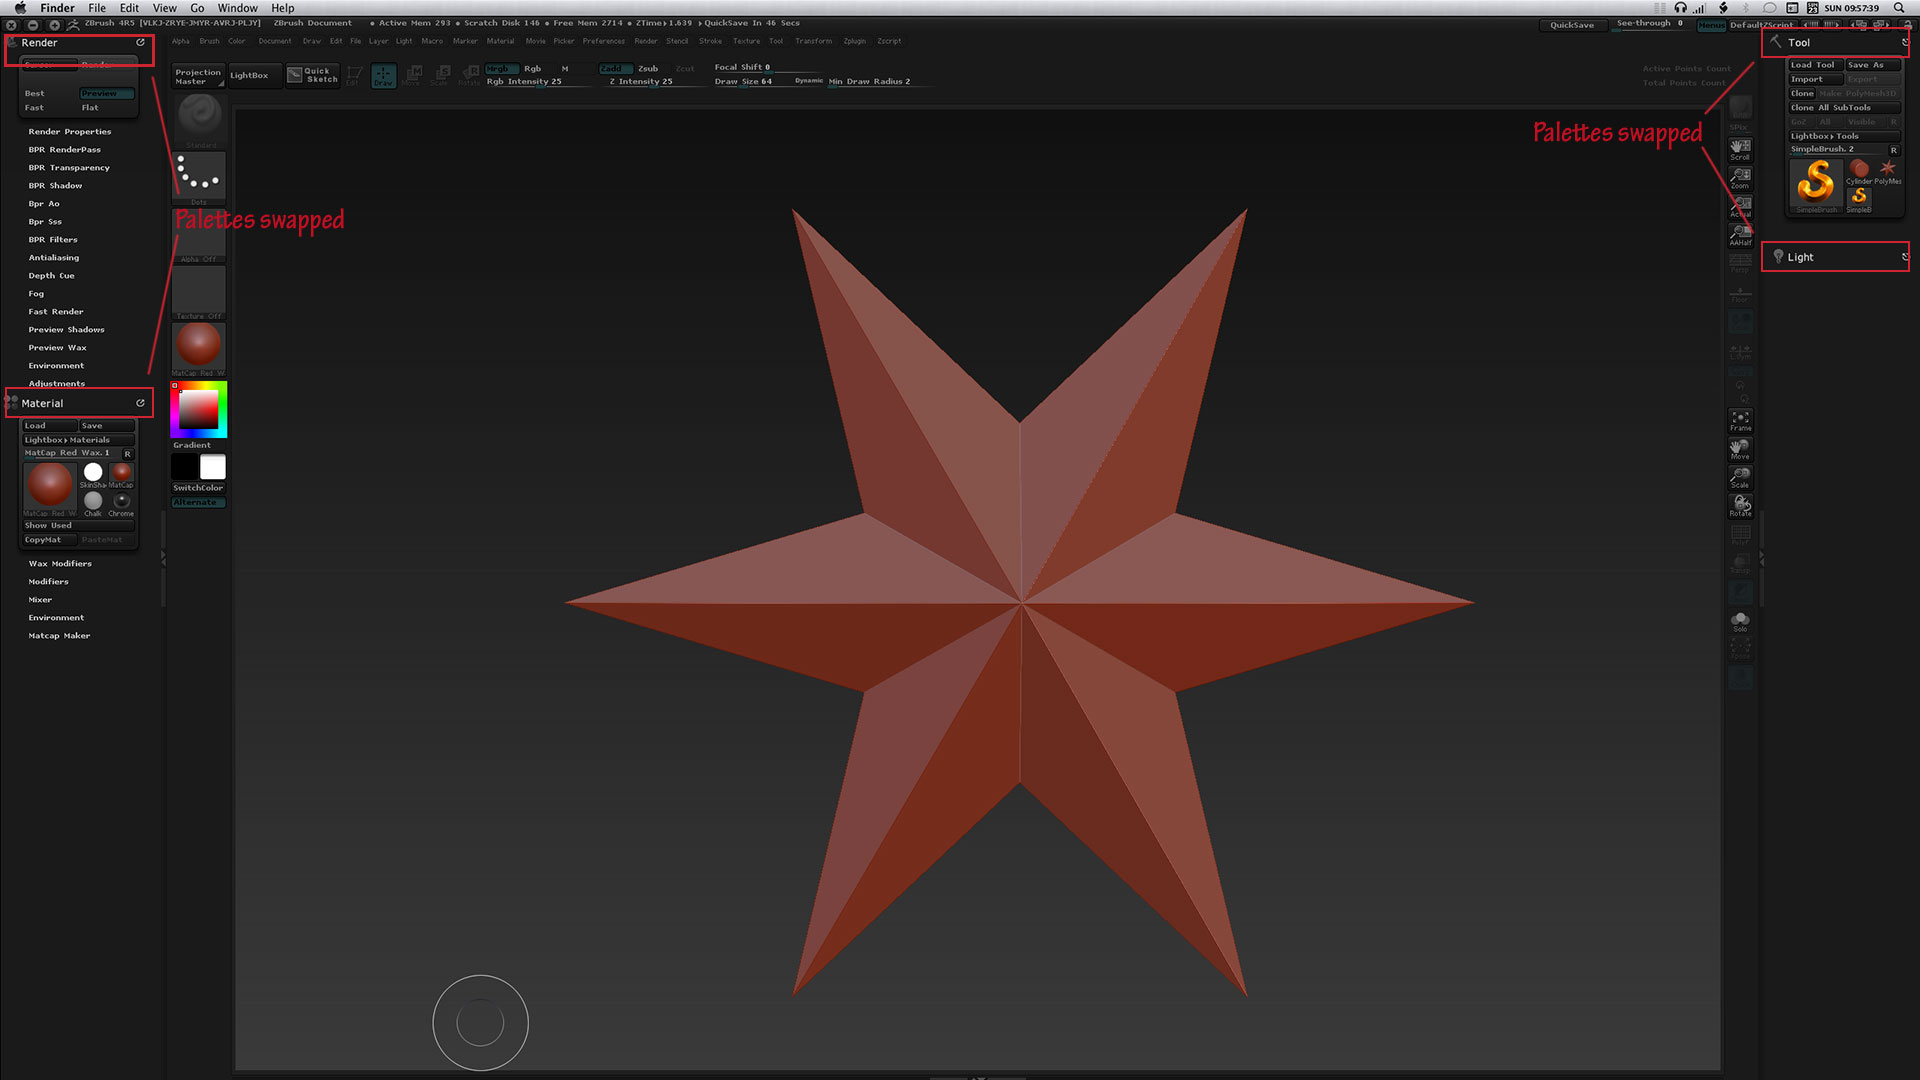Image resolution: width=1920 pixels, height=1080 pixels.
Task: Click the AAHalf icon
Action: click(1740, 234)
